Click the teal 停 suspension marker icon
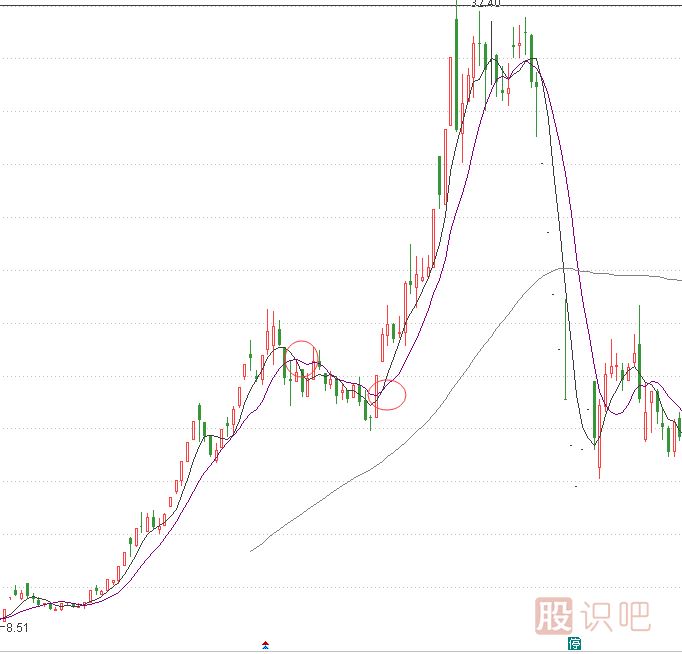This screenshot has width=682, height=654. [x=574, y=642]
